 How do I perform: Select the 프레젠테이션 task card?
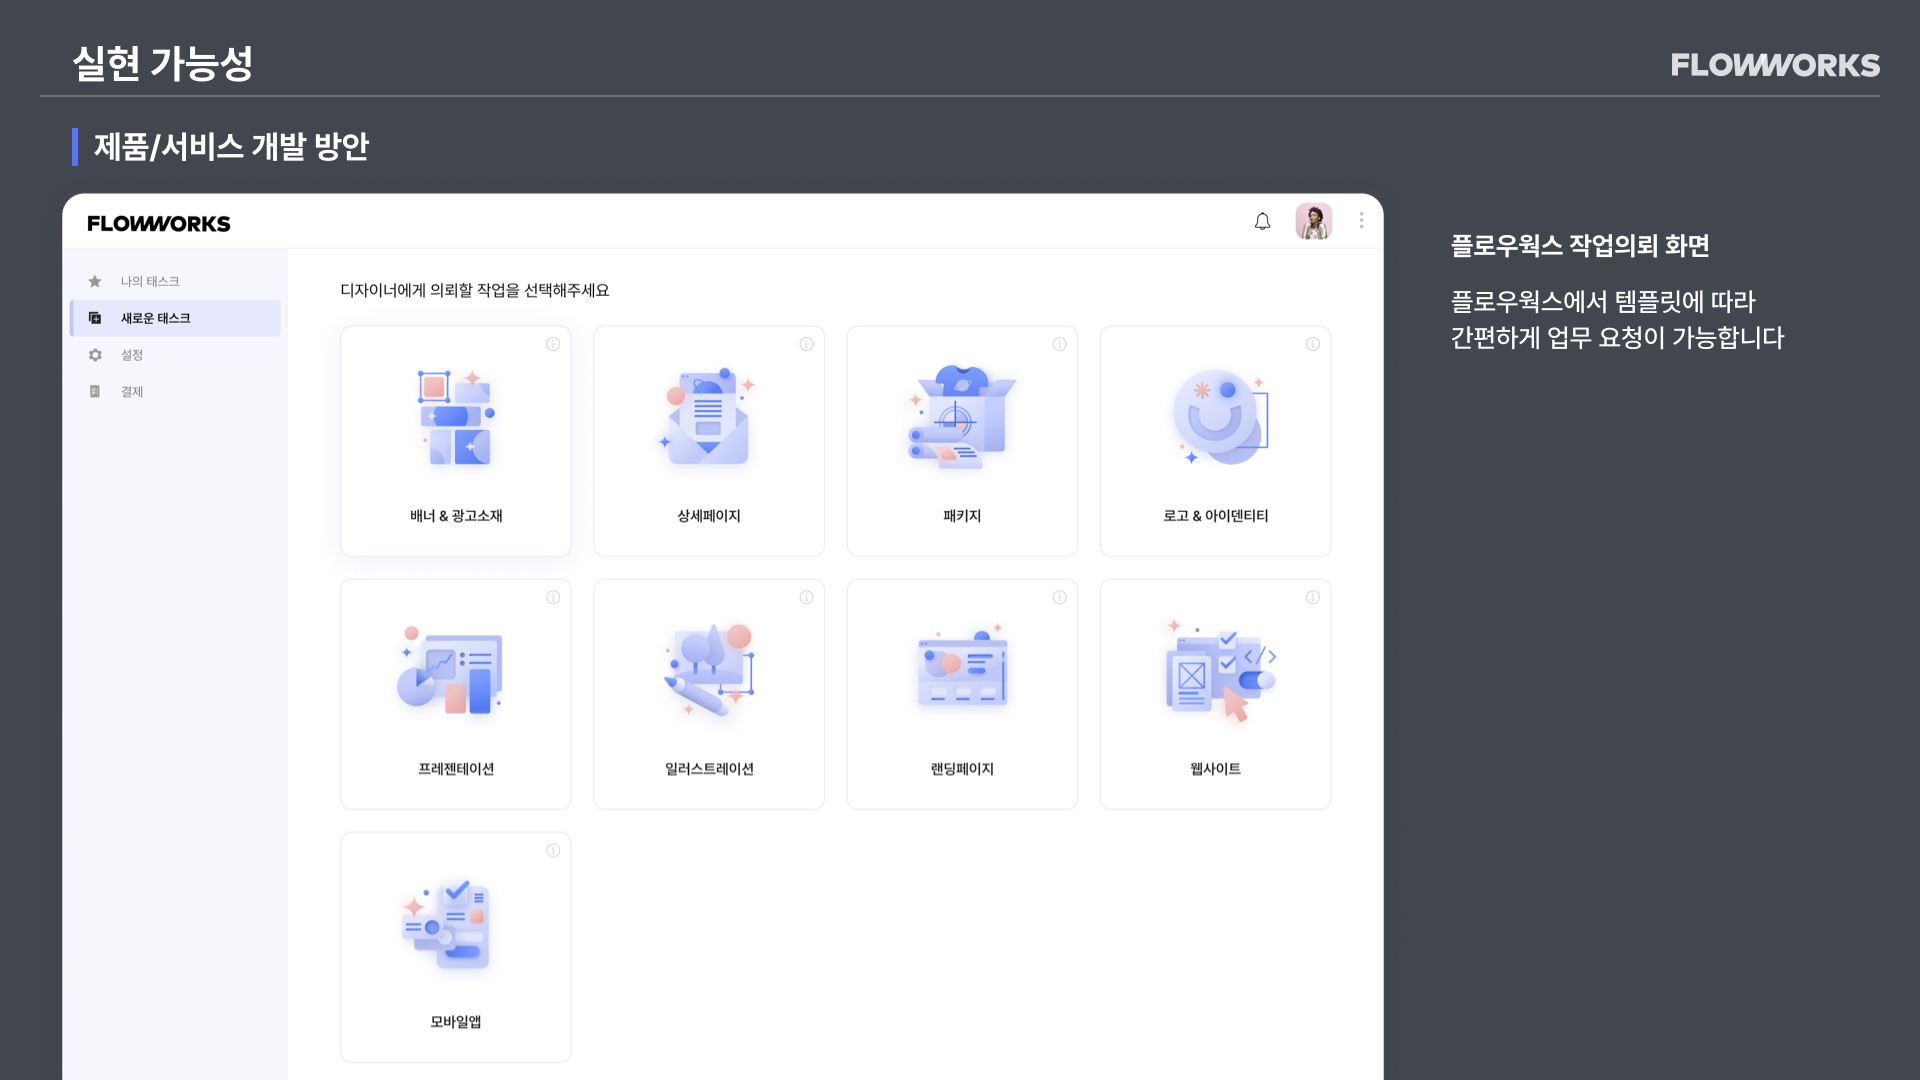click(x=456, y=694)
